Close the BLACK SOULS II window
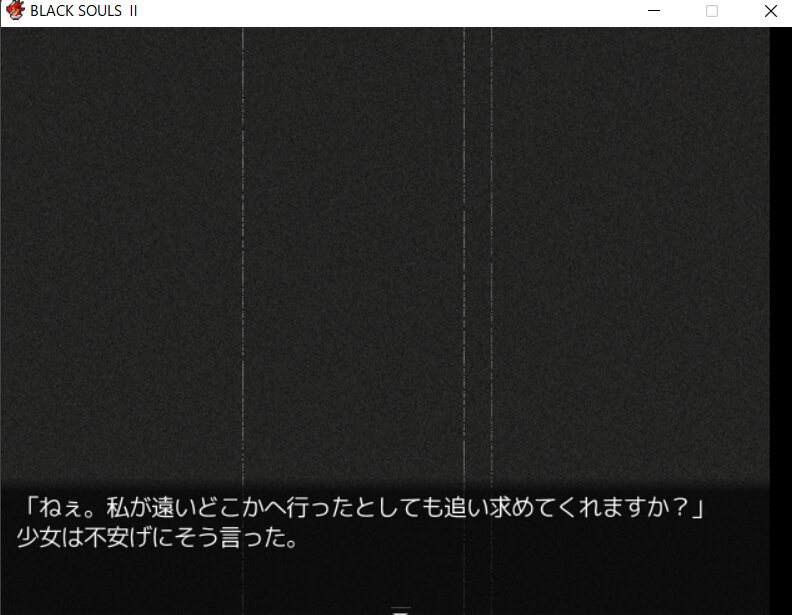Image resolution: width=792 pixels, height=615 pixels. click(770, 11)
